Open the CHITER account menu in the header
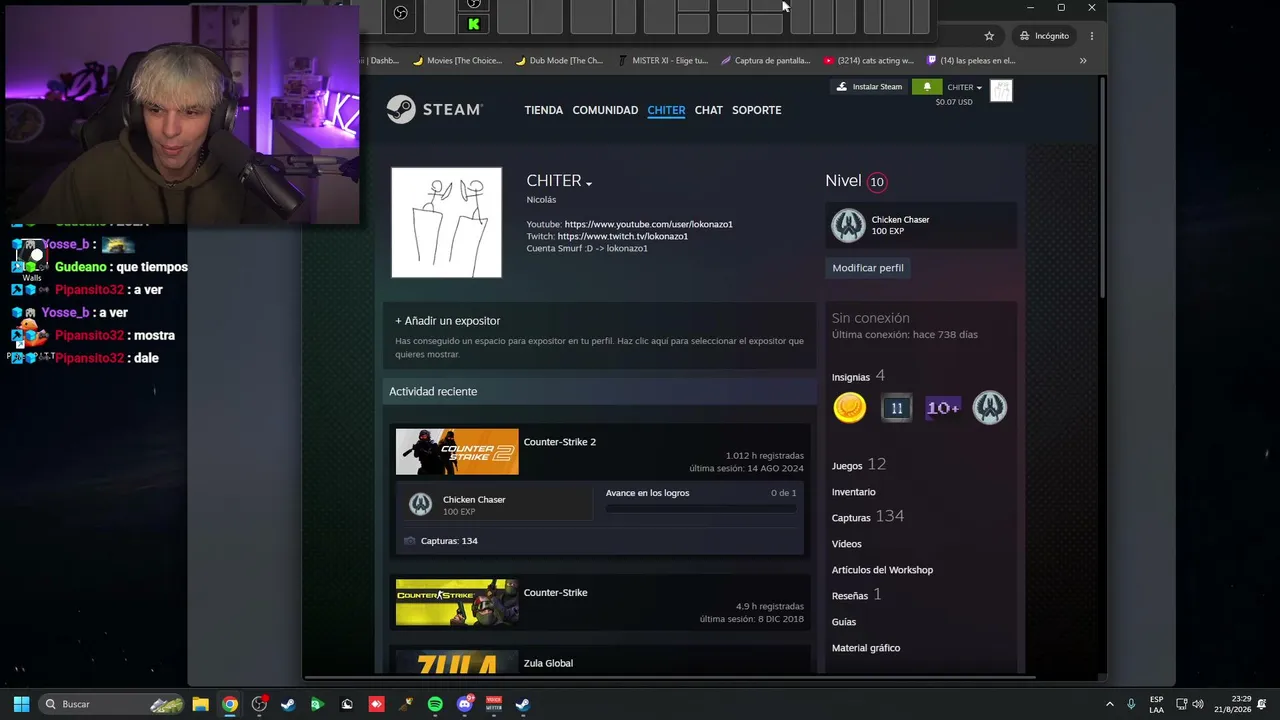Screen dimensions: 1280x720 coord(964,87)
